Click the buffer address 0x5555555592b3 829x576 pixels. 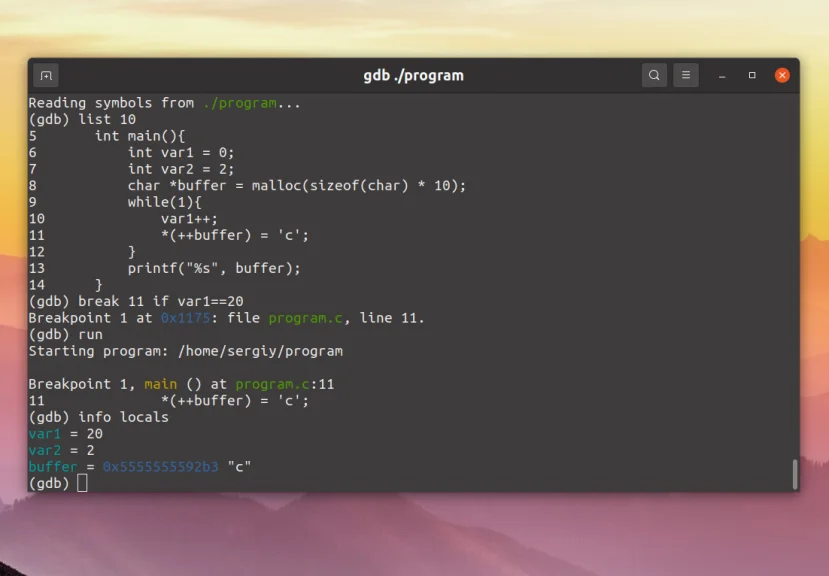(161, 467)
